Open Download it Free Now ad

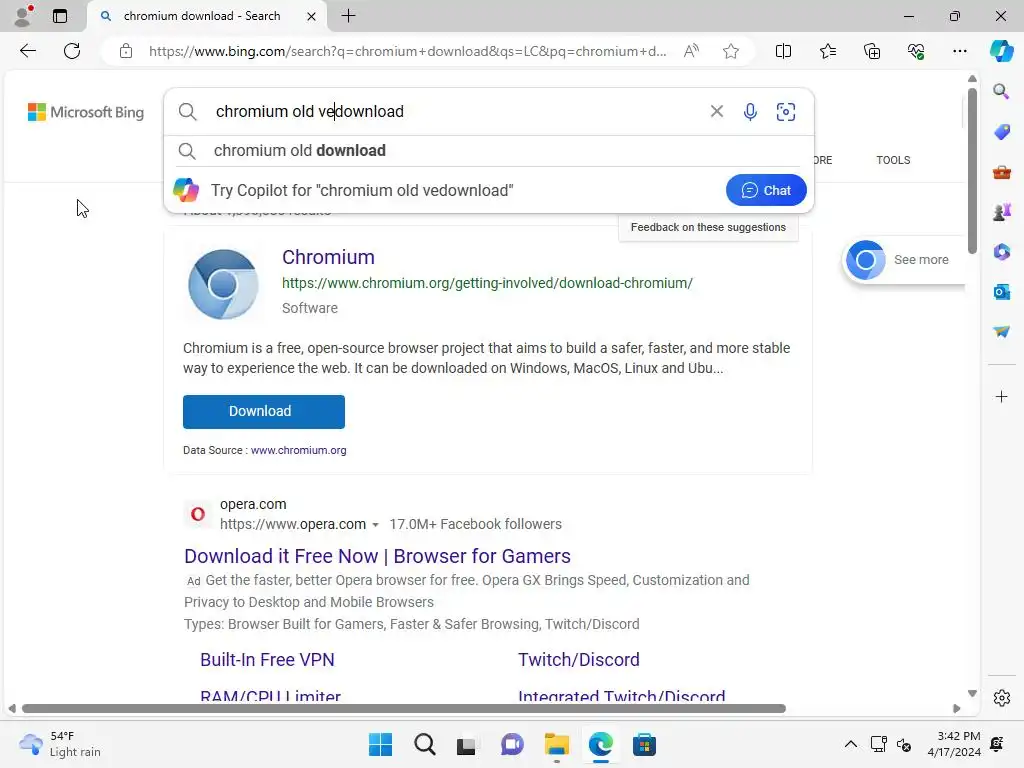point(377,556)
